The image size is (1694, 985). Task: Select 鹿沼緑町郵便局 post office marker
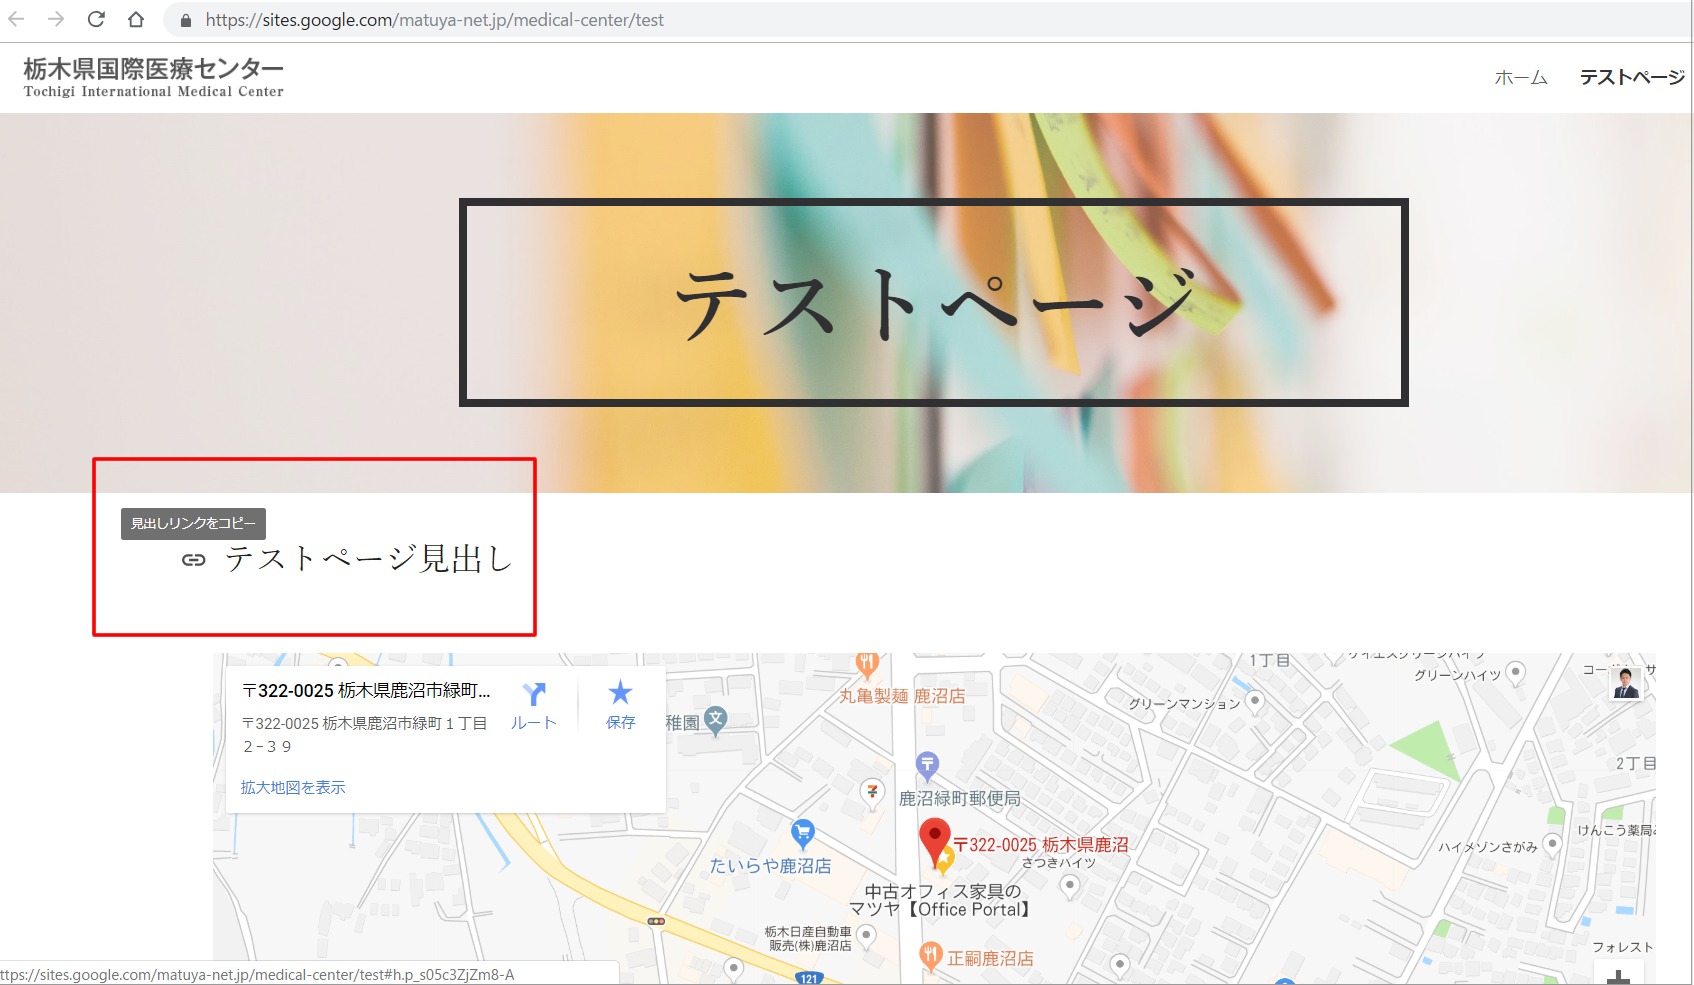coord(927,766)
